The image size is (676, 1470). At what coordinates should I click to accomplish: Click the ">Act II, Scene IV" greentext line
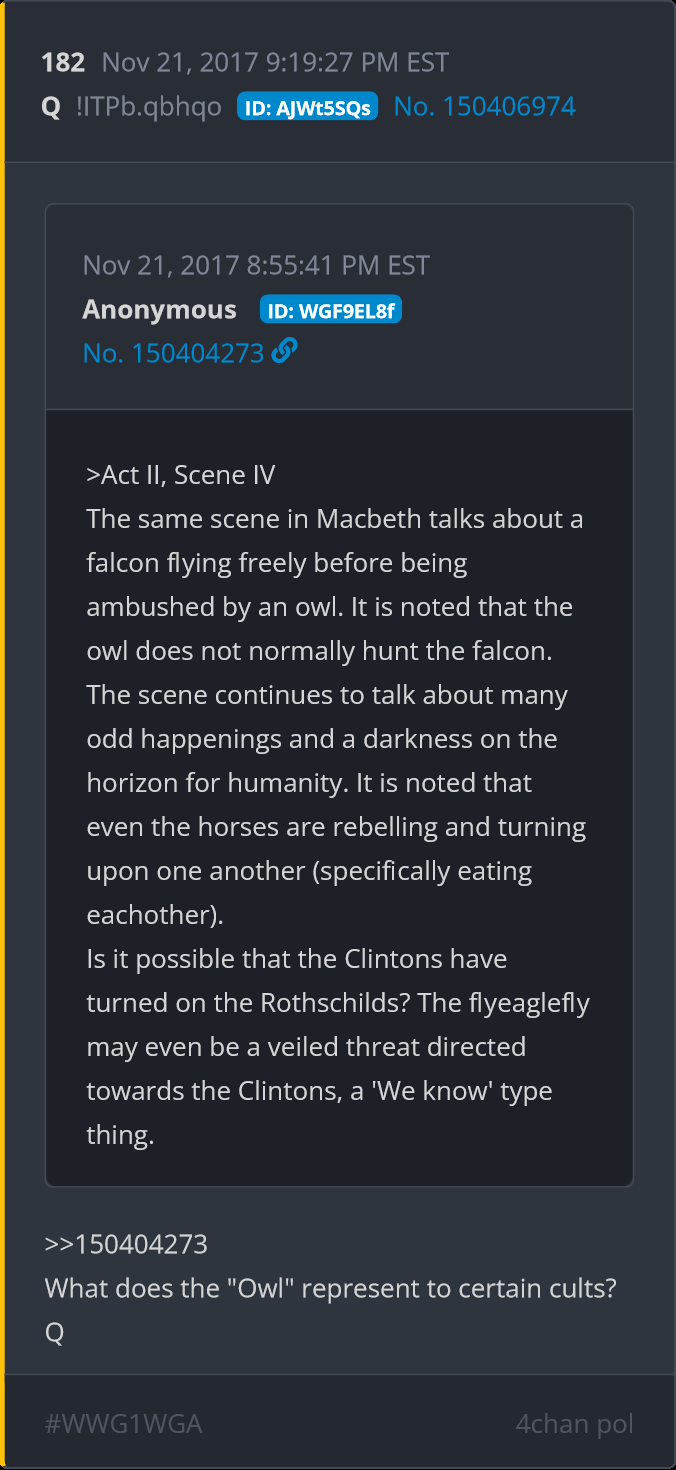tap(181, 475)
